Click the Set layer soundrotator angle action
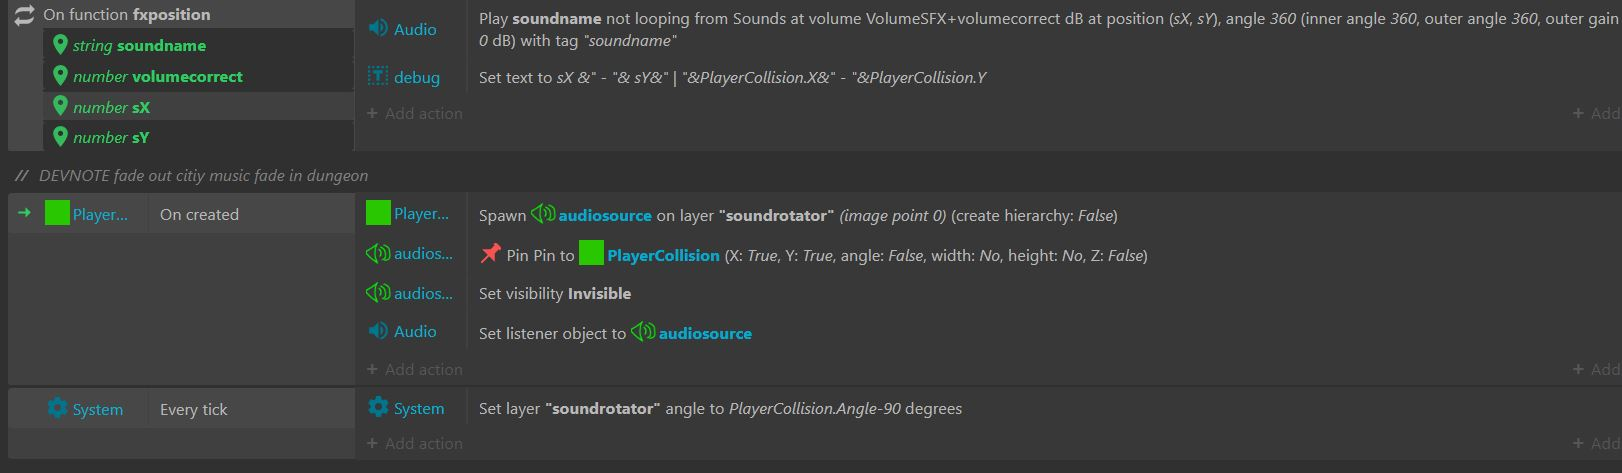 point(720,408)
